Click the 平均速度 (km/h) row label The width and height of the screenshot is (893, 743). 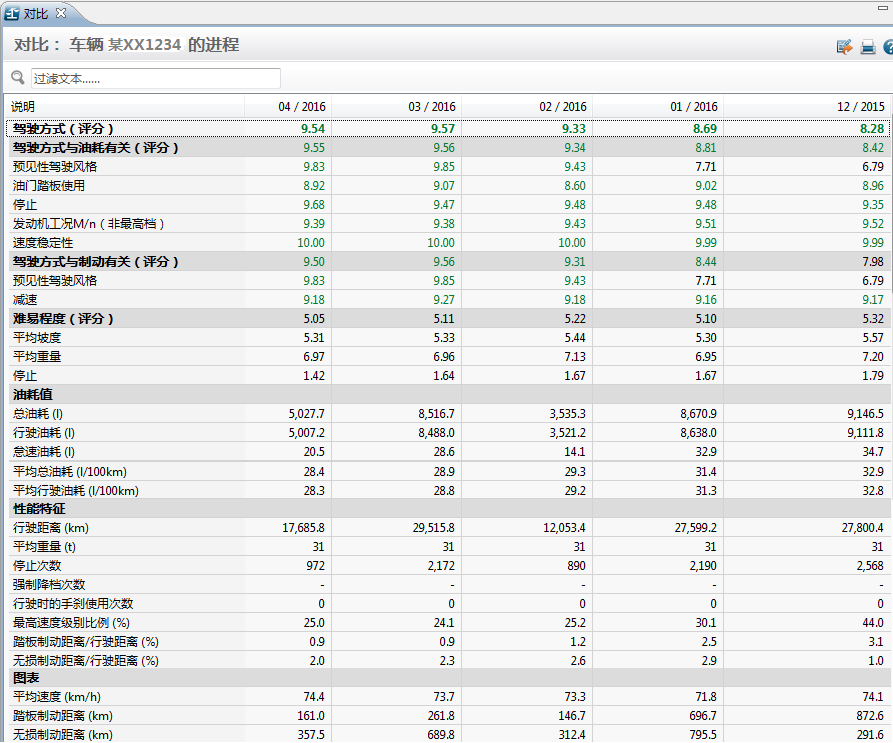57,698
